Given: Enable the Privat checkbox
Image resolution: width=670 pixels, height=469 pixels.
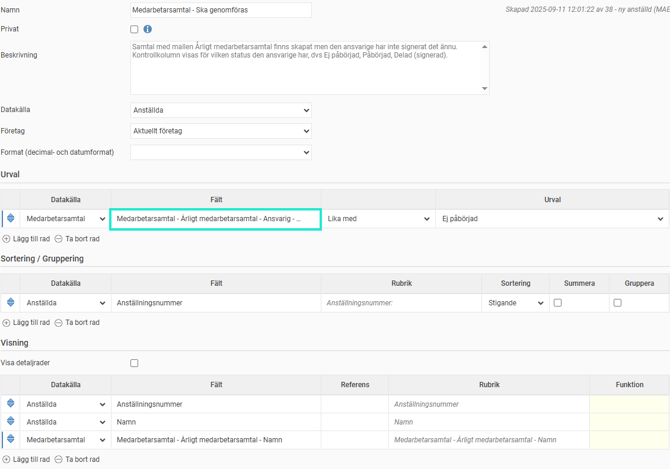Looking at the screenshot, I should click(x=135, y=30).
